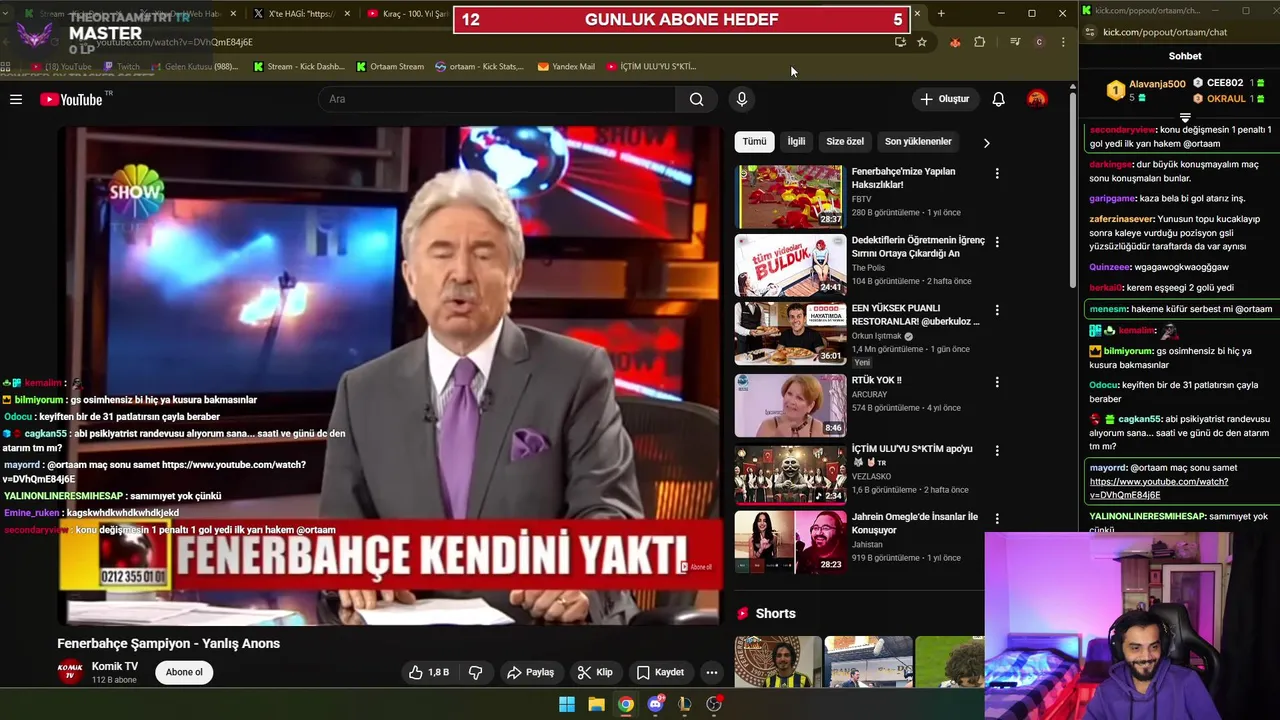Screen dimensions: 1280x720
Task: Switch to Kıraç - 100. Yıl Şarkısı tab
Action: 410,14
